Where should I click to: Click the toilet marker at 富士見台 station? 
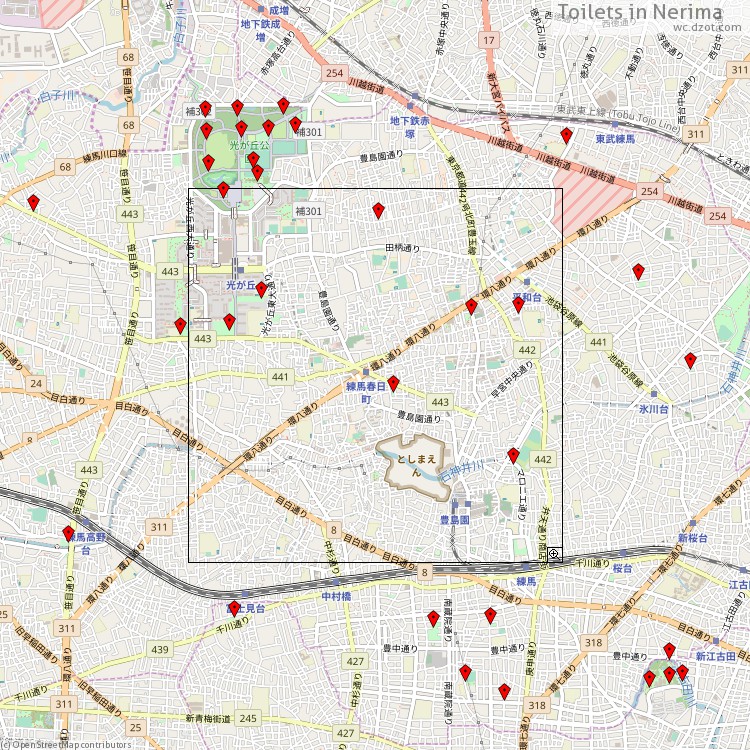coord(234,607)
